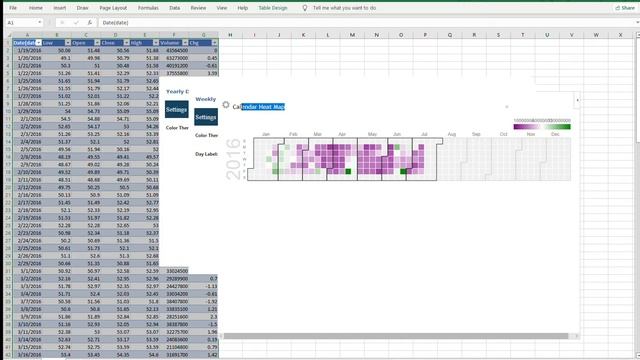This screenshot has height=360, width=640.
Task: Click the scroll-right arrow of chart pane
Action: coord(576,336)
